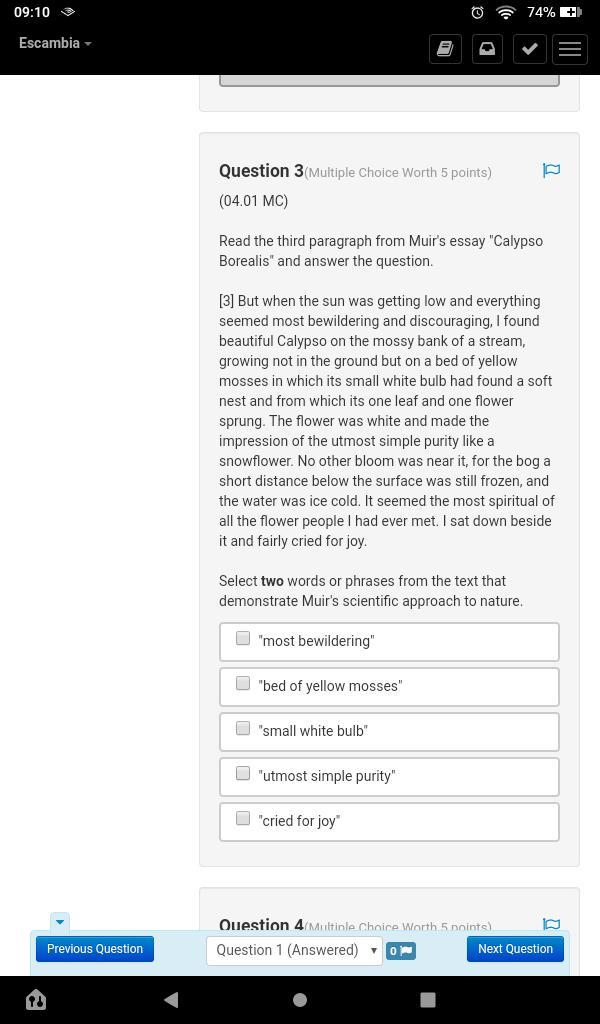Tap the recent apps square button
This screenshot has width=600, height=1024.
[428, 999]
